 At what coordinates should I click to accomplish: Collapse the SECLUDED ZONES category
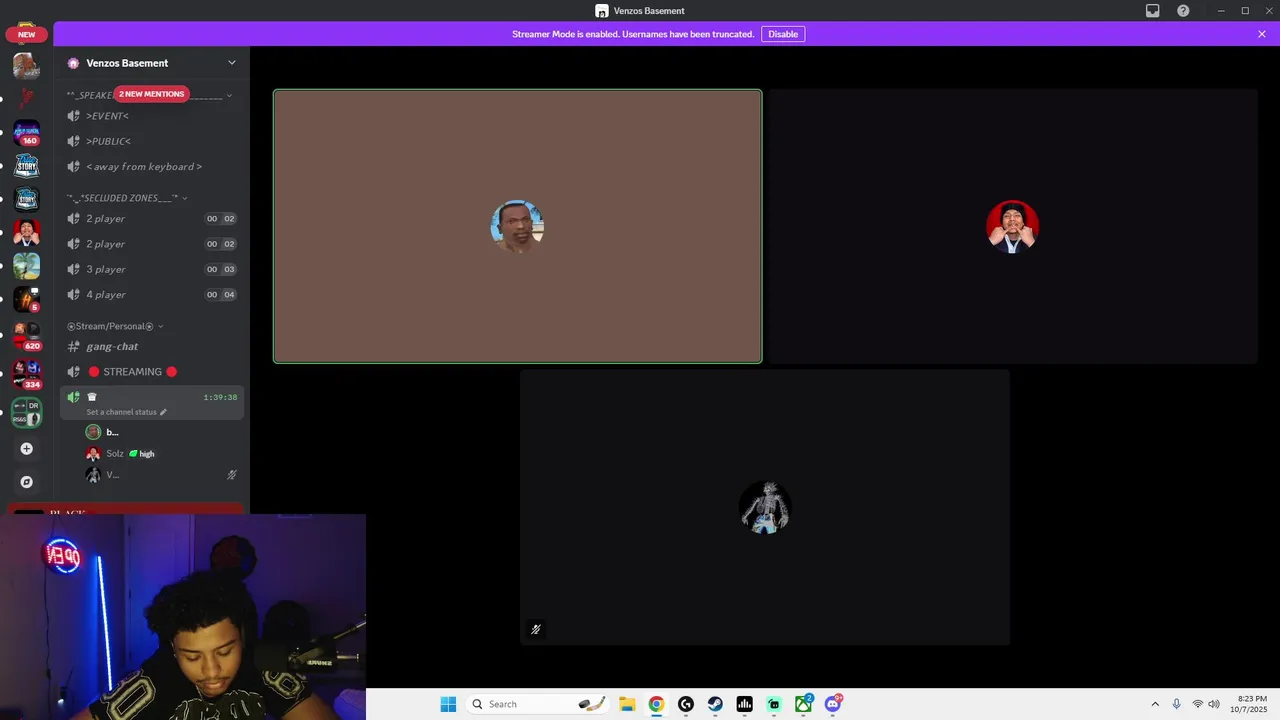[127, 198]
